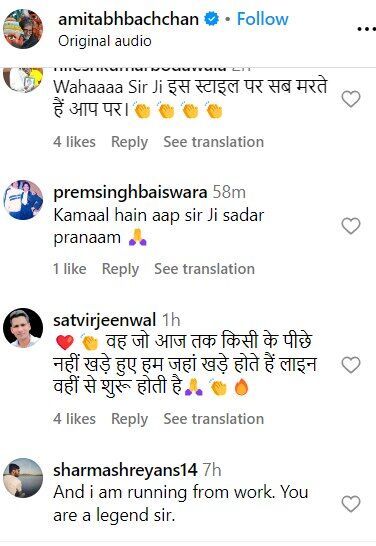Screen dimensions: 376x546
Task: See translation of satvirjeenwal's Hindi comment
Action: [214, 419]
